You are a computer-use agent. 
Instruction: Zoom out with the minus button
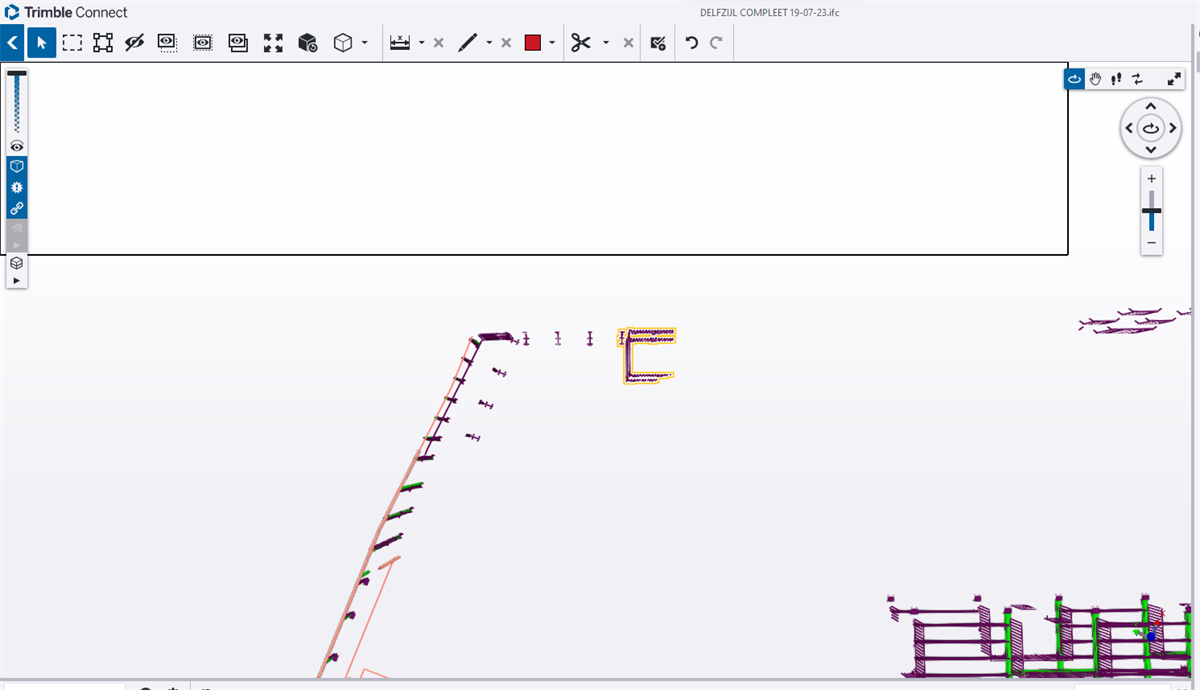pyautogui.click(x=1152, y=243)
